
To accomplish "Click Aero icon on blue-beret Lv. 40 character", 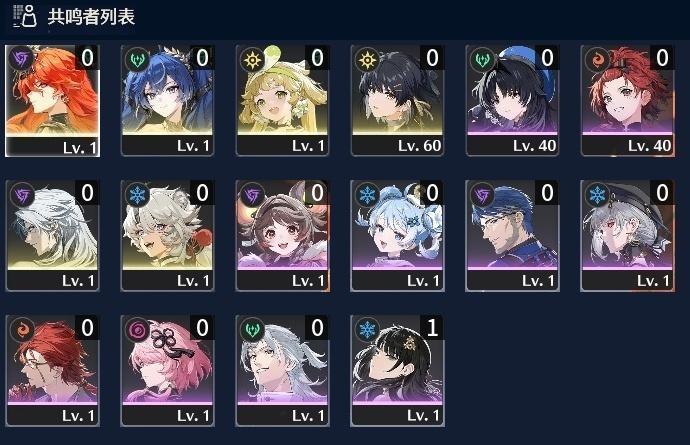I will click(482, 59).
